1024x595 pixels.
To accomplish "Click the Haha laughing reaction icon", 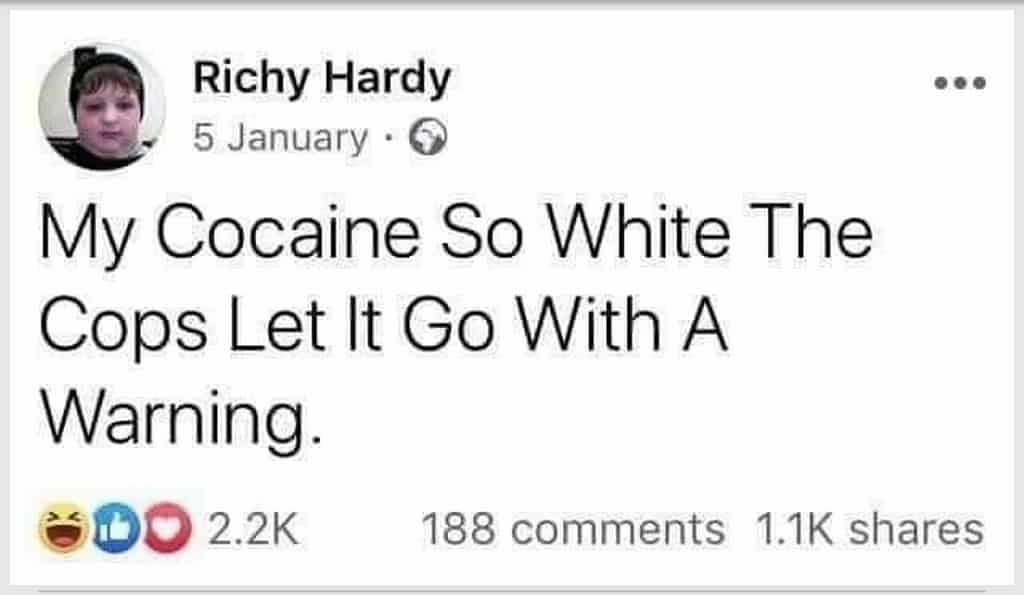I will point(64,528).
